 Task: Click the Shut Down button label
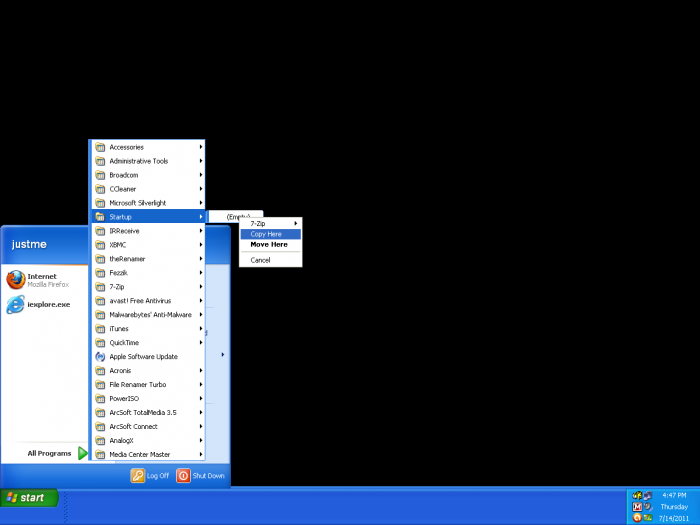(x=208, y=476)
